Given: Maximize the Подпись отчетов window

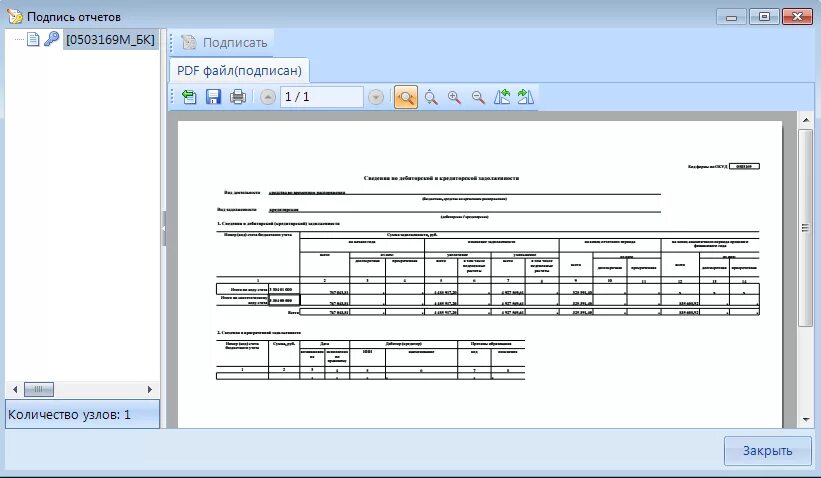Looking at the screenshot, I should click(x=764, y=17).
